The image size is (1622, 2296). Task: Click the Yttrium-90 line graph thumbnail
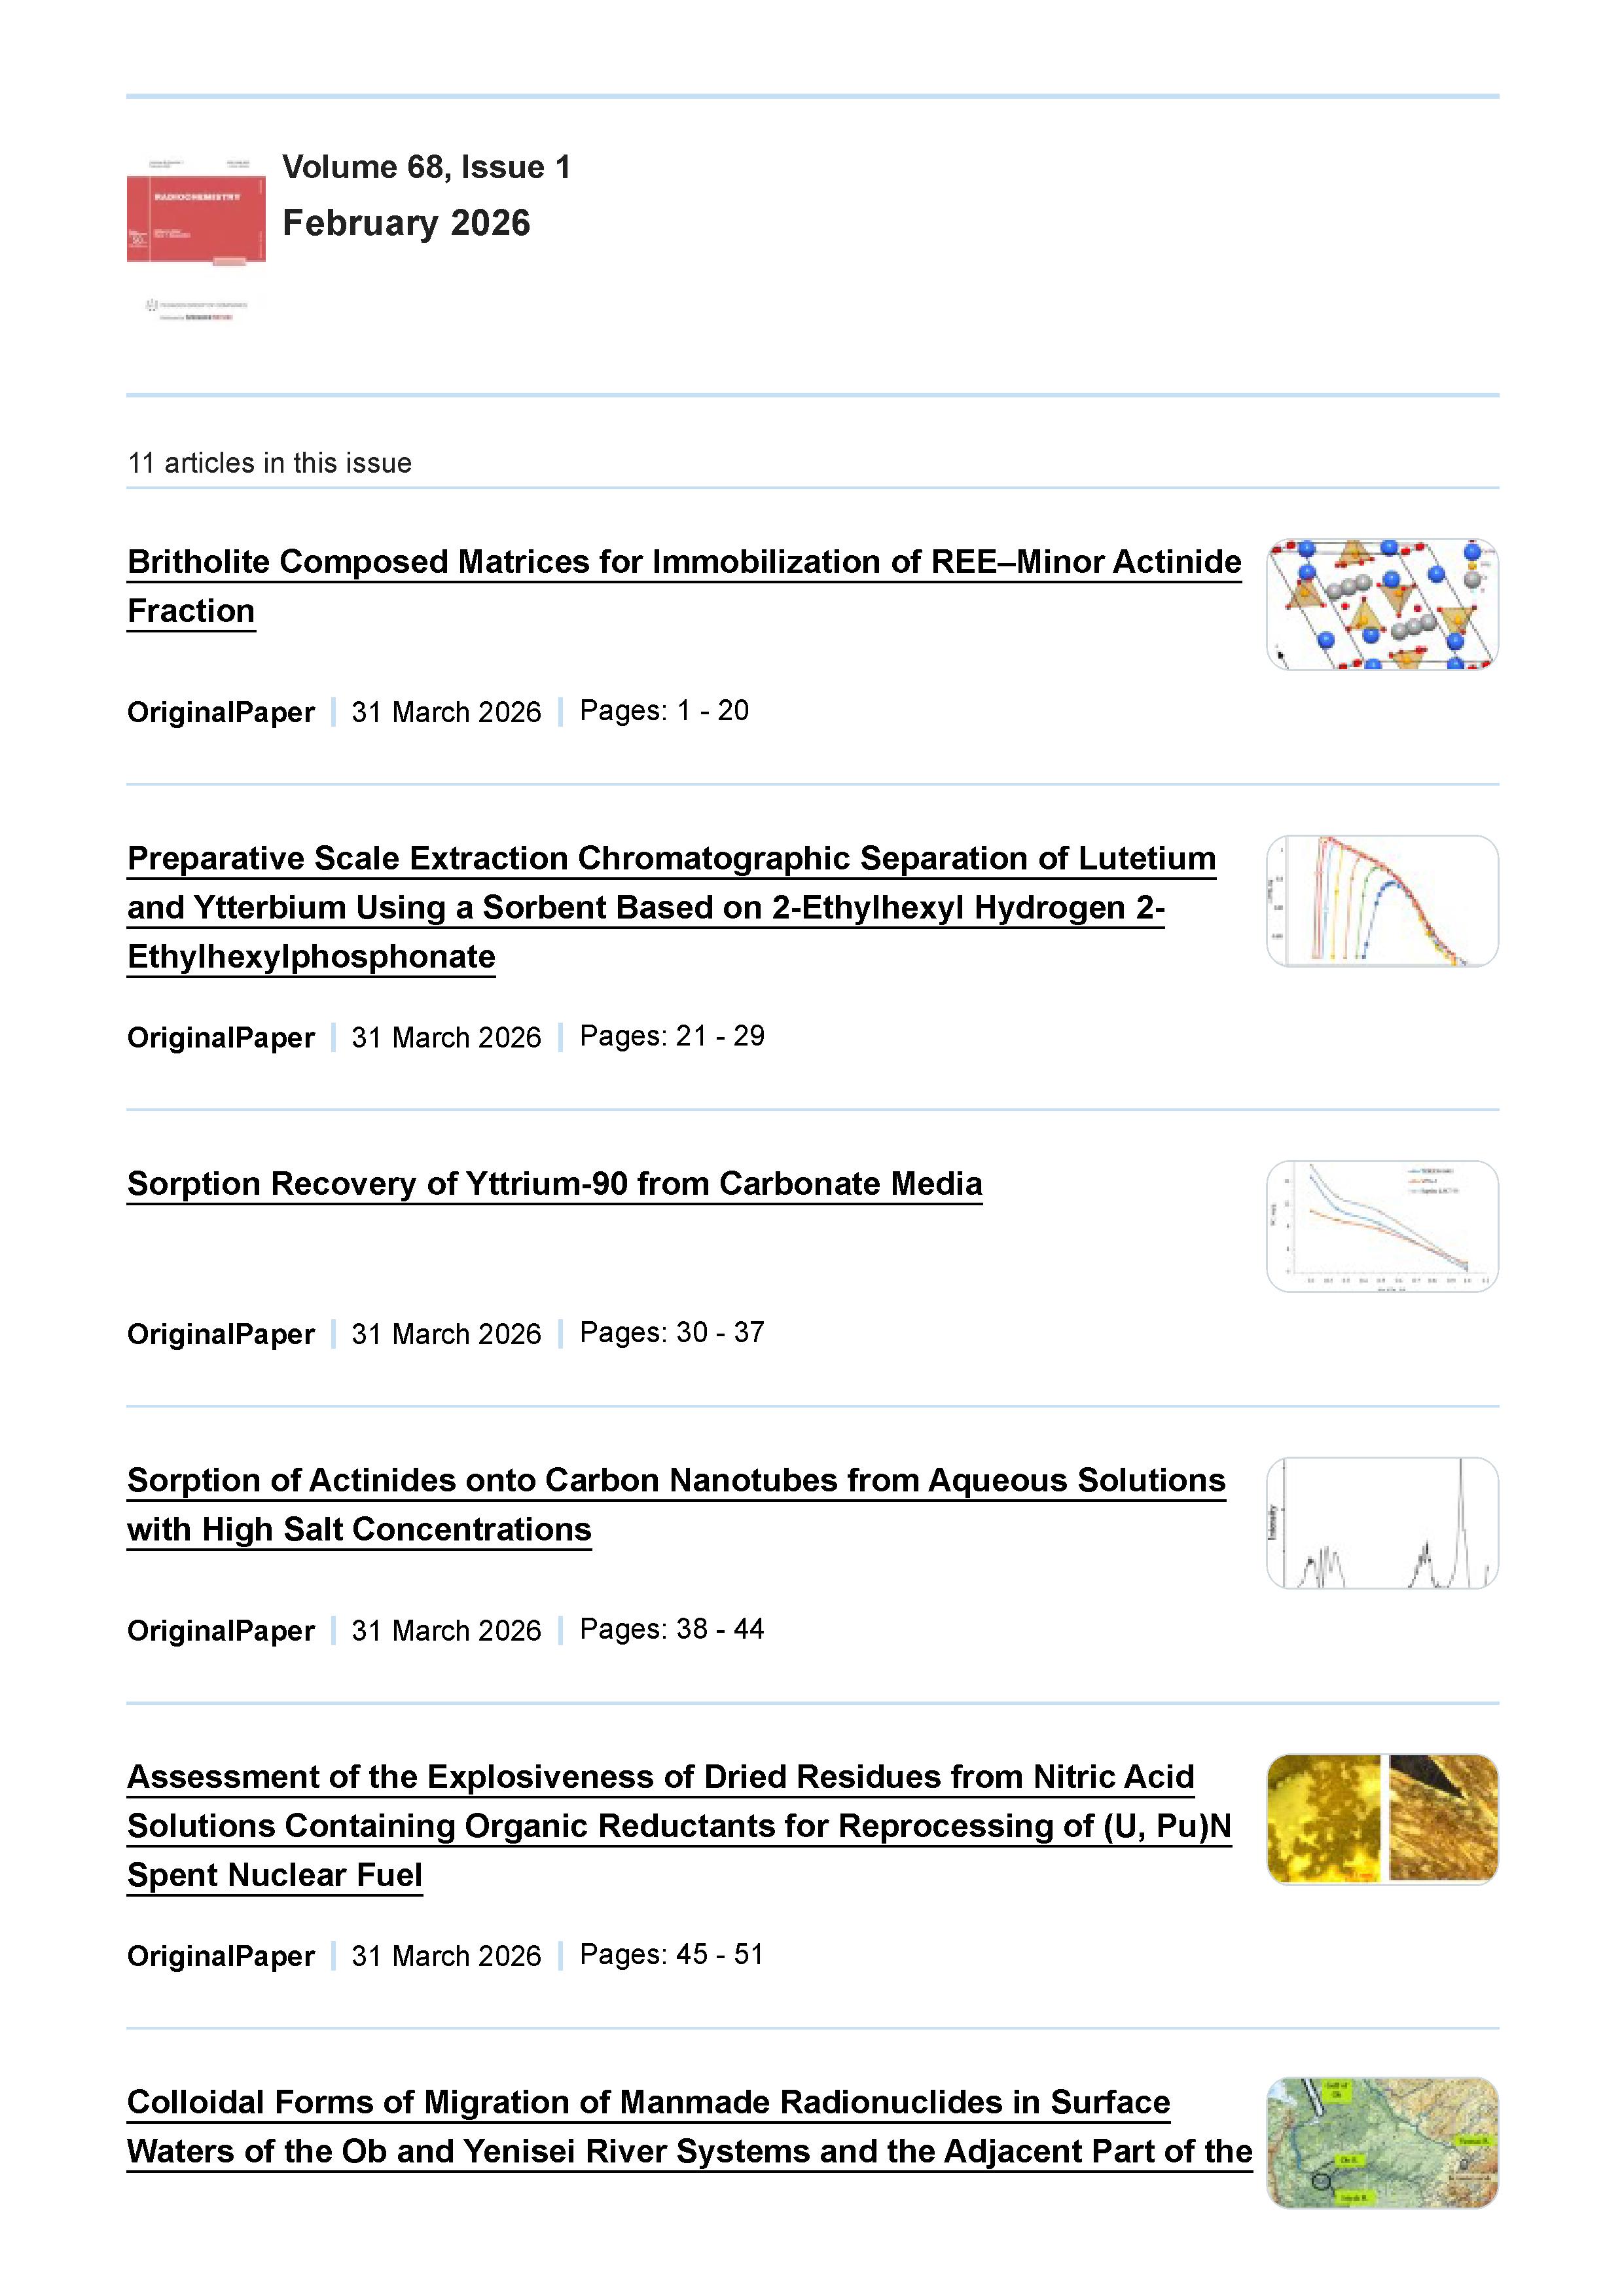[1382, 1226]
